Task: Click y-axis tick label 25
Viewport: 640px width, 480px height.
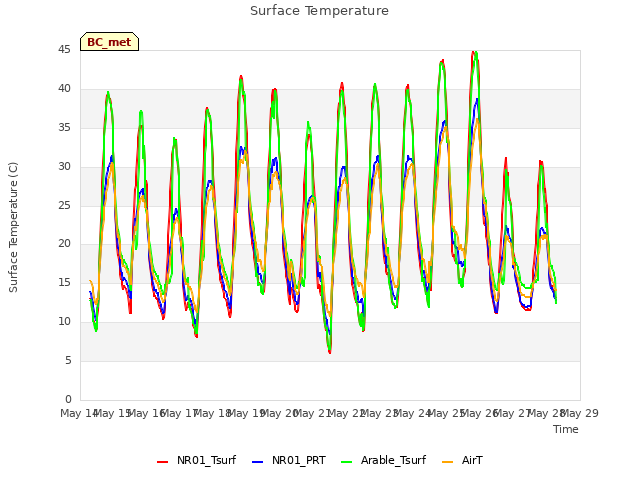Action: pos(64,205)
